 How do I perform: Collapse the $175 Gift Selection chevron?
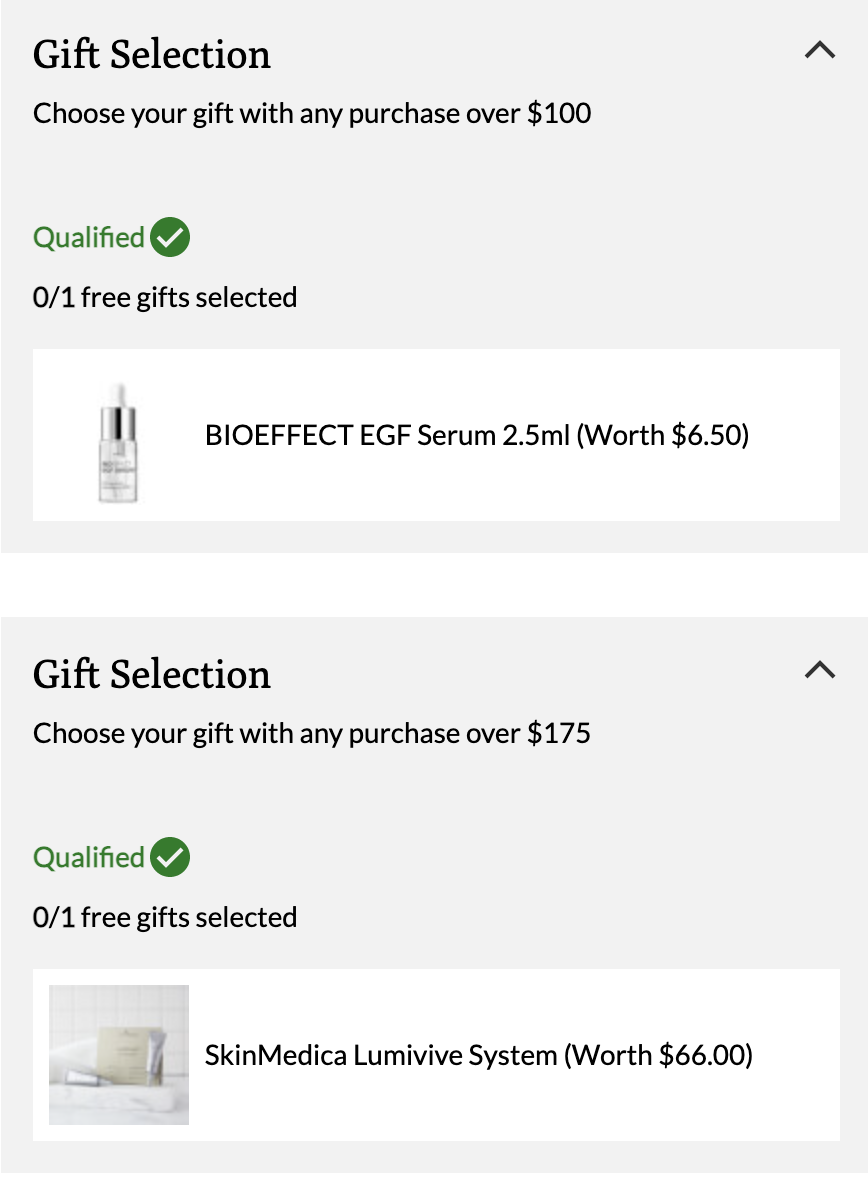tap(820, 669)
